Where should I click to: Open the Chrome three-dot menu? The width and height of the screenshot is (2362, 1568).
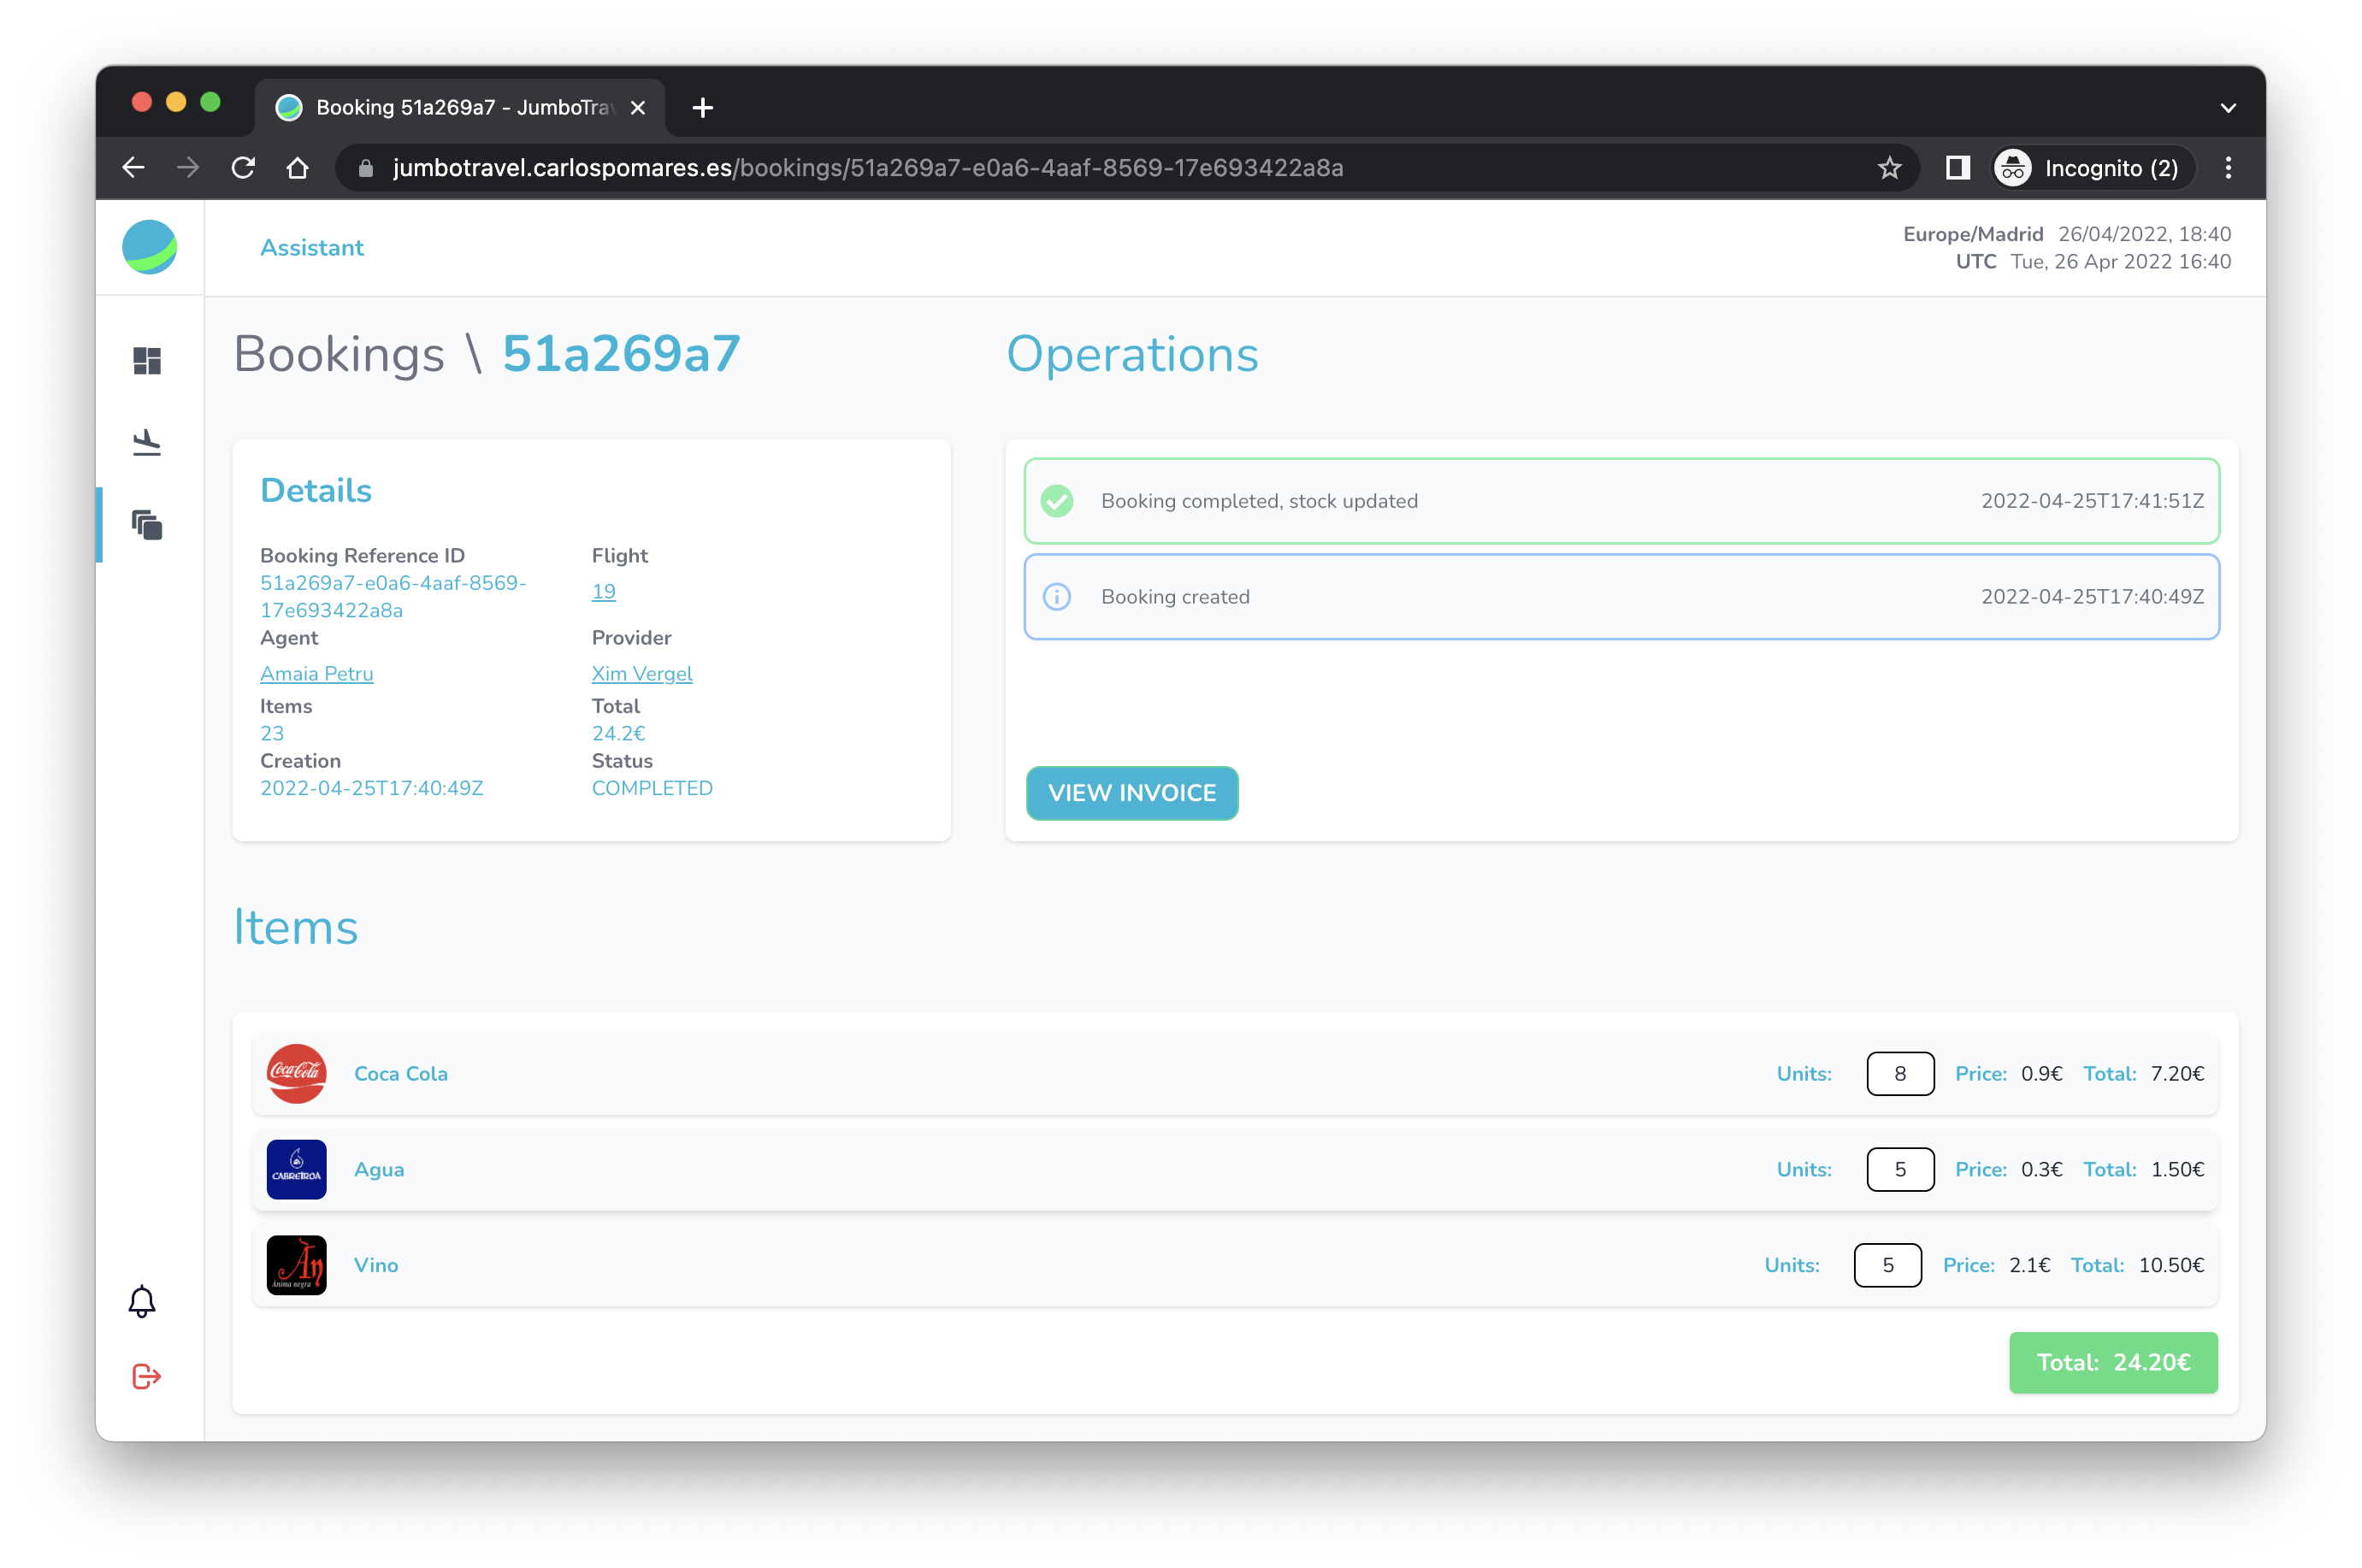(2227, 168)
